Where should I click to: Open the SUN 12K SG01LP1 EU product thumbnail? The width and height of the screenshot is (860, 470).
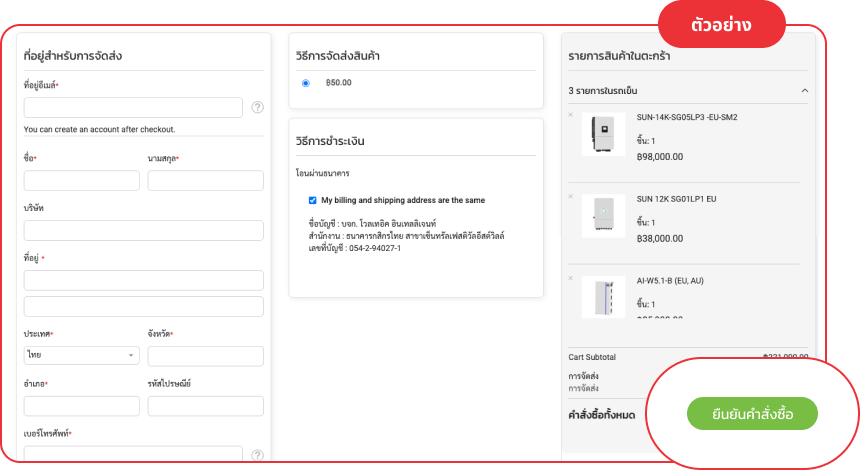click(603, 216)
